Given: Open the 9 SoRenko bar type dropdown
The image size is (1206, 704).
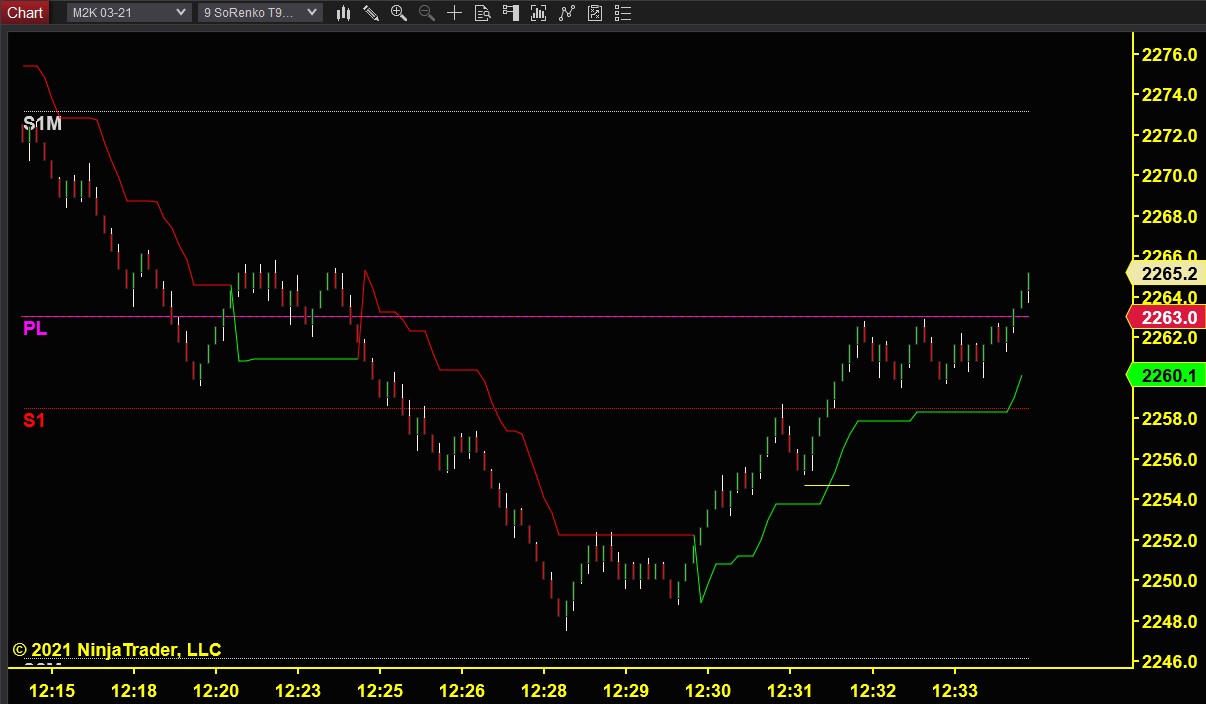Looking at the screenshot, I should click(x=260, y=12).
